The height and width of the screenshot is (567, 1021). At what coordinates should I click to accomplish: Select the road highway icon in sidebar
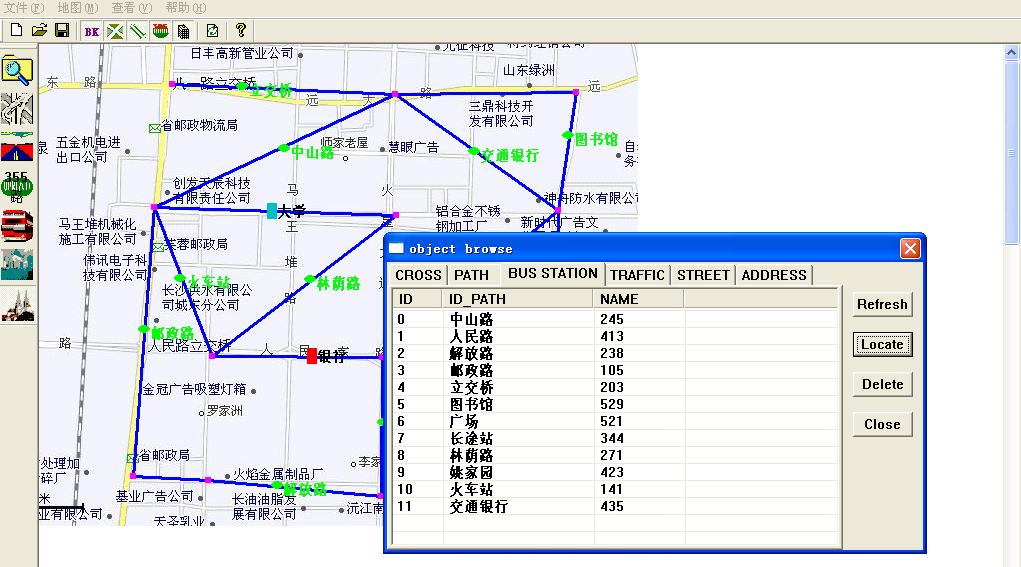pyautogui.click(x=17, y=148)
